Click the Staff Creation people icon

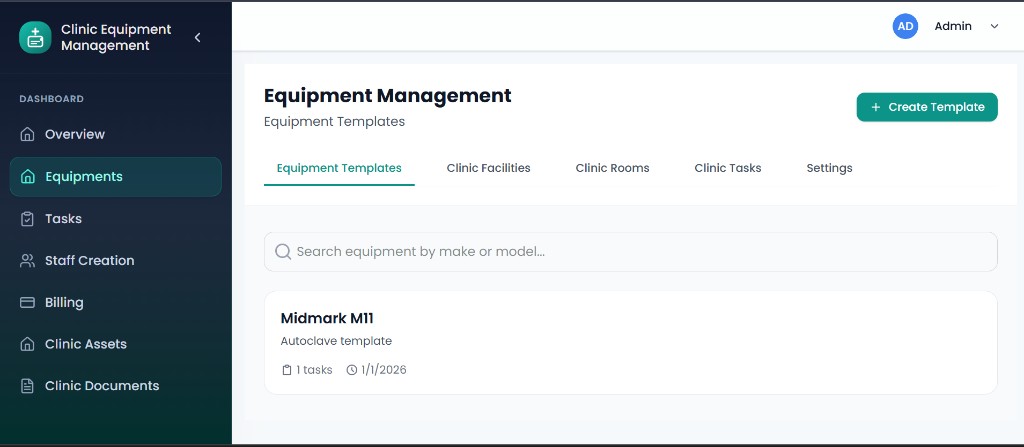click(x=27, y=261)
